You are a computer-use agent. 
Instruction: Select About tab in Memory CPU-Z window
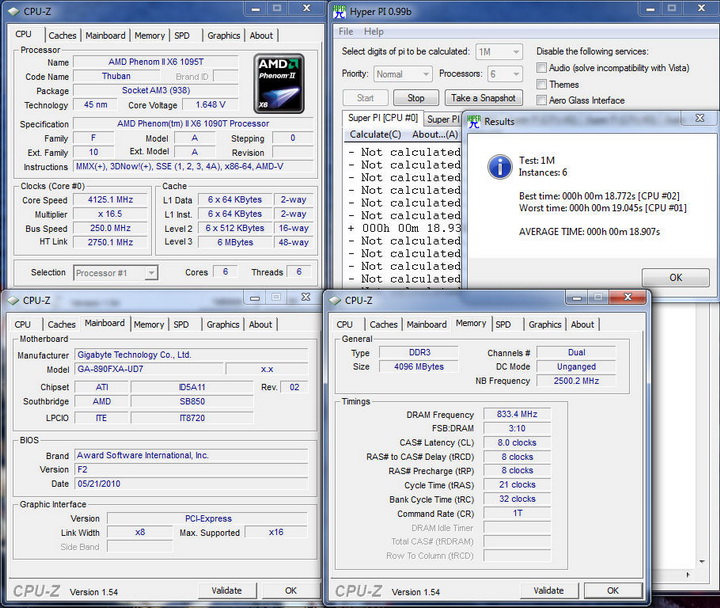tap(582, 324)
